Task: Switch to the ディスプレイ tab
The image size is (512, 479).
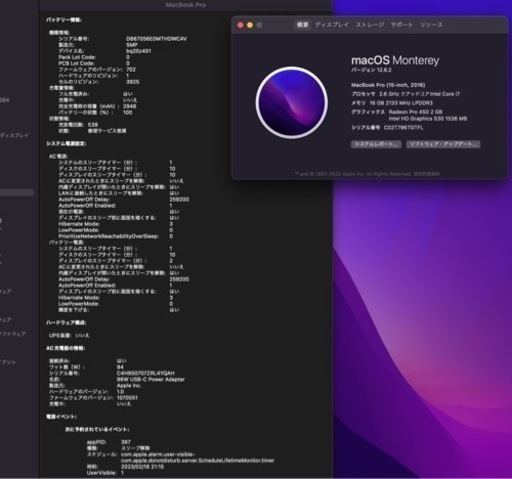Action: [332, 25]
